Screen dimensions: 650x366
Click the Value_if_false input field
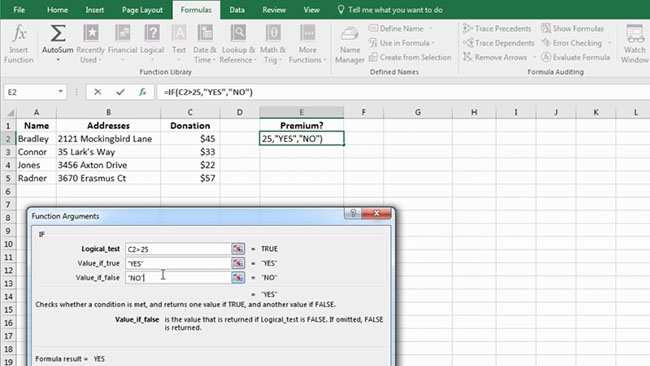[178, 278]
